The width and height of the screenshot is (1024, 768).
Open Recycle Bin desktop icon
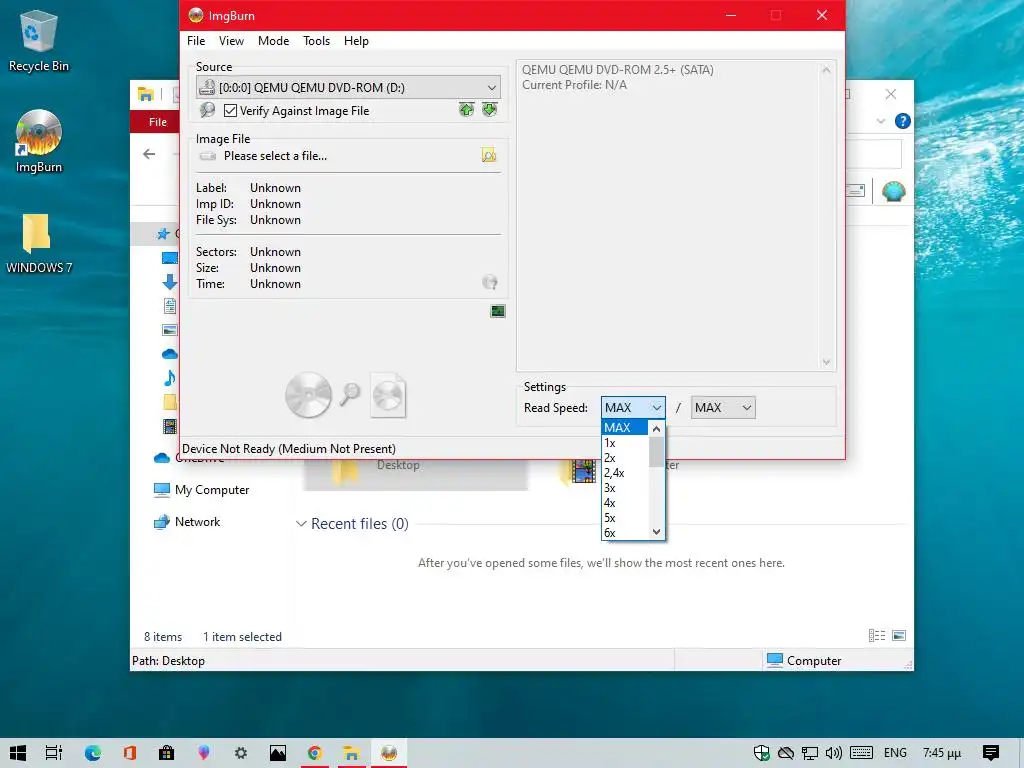(x=38, y=40)
